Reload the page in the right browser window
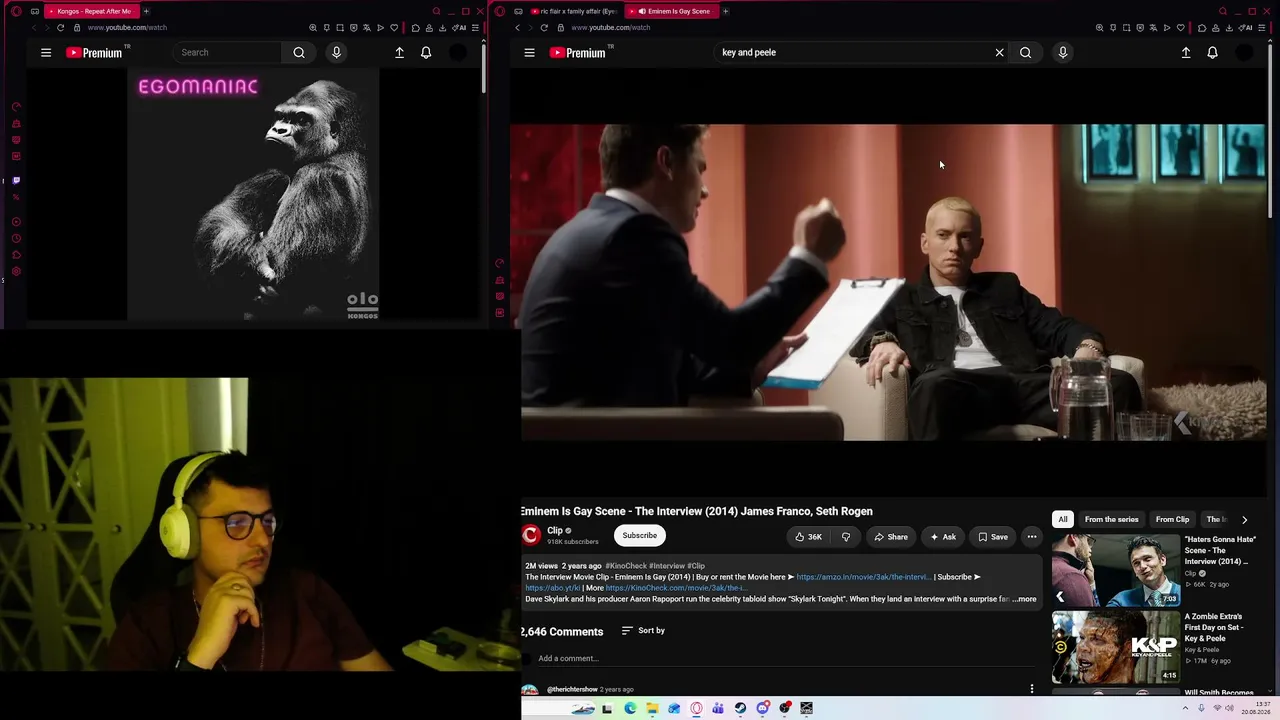Screen dimensions: 1280x720 (x=544, y=27)
